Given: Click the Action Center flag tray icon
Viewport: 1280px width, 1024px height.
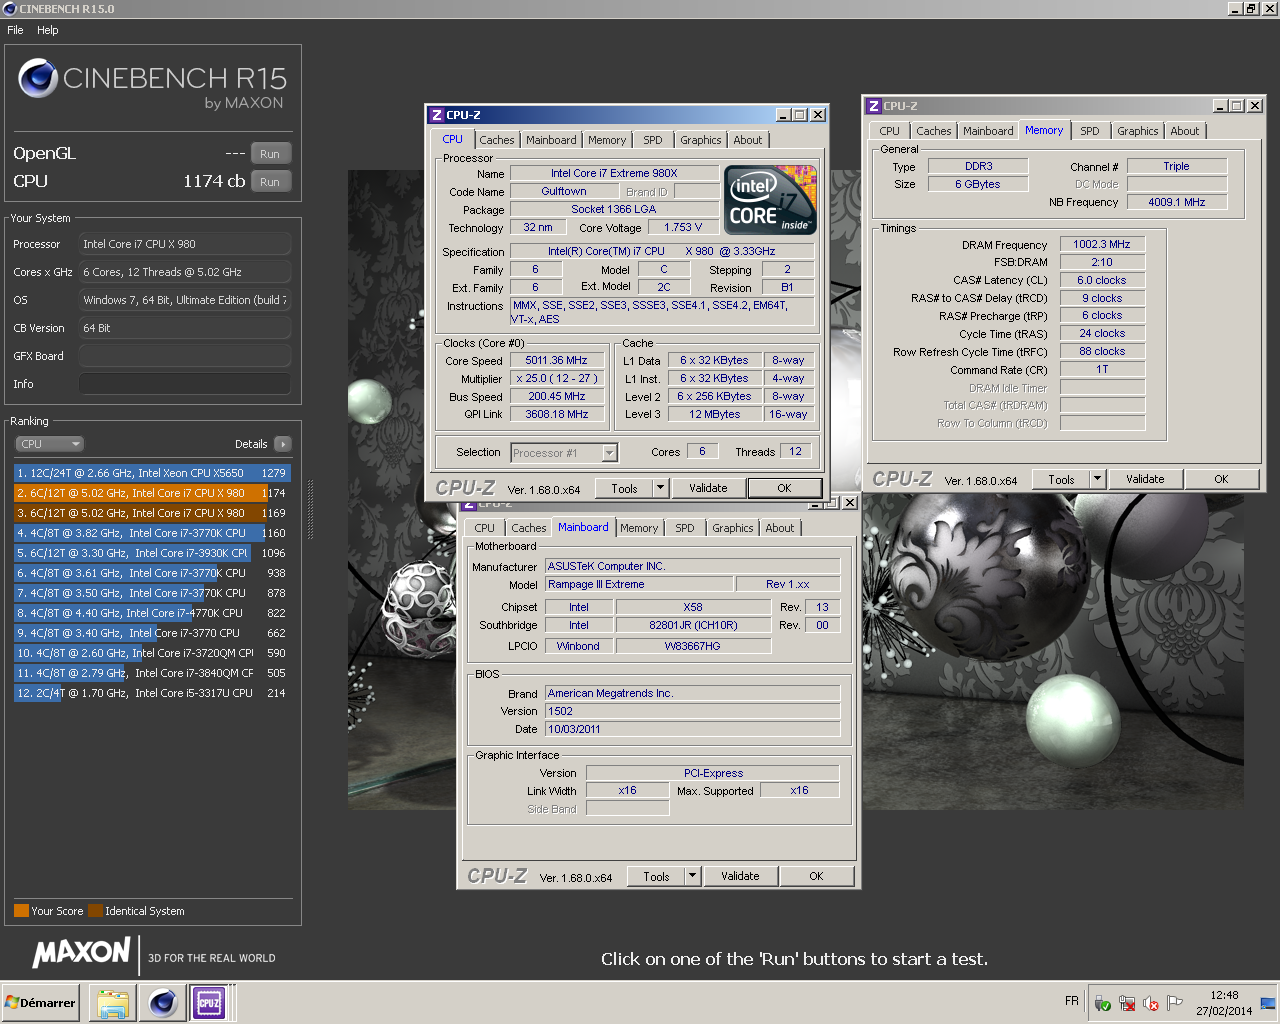Looking at the screenshot, I should 1175,1003.
